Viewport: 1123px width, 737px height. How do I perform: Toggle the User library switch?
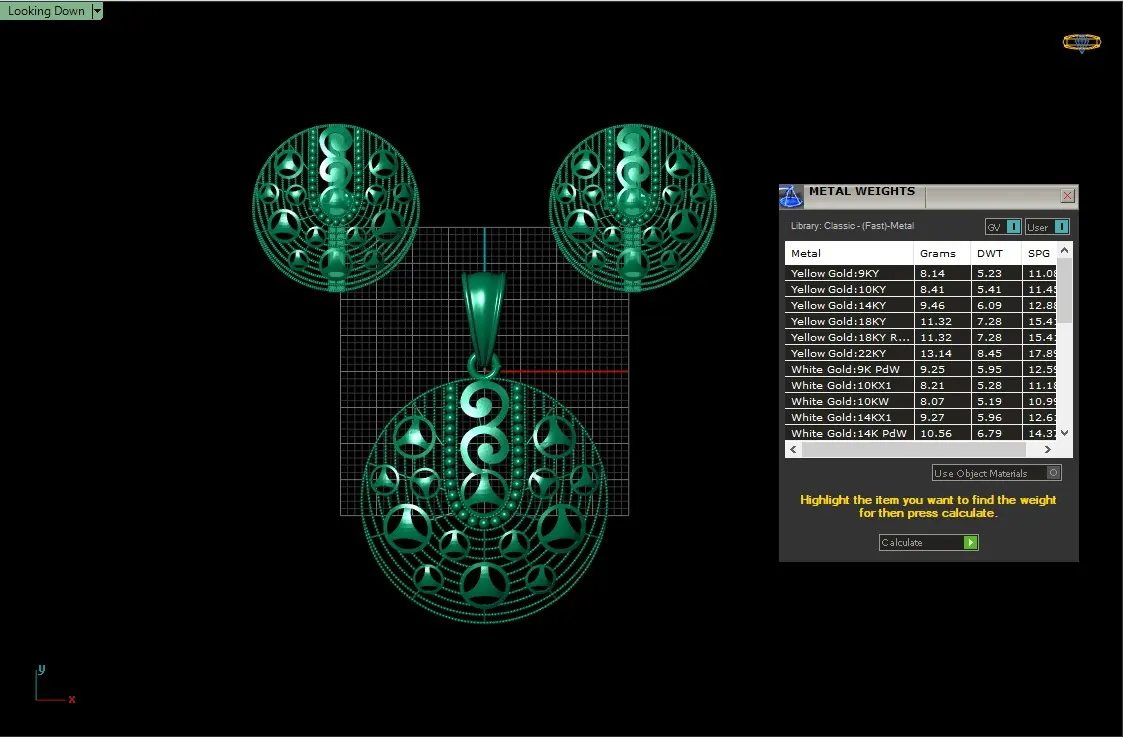(x=1047, y=227)
